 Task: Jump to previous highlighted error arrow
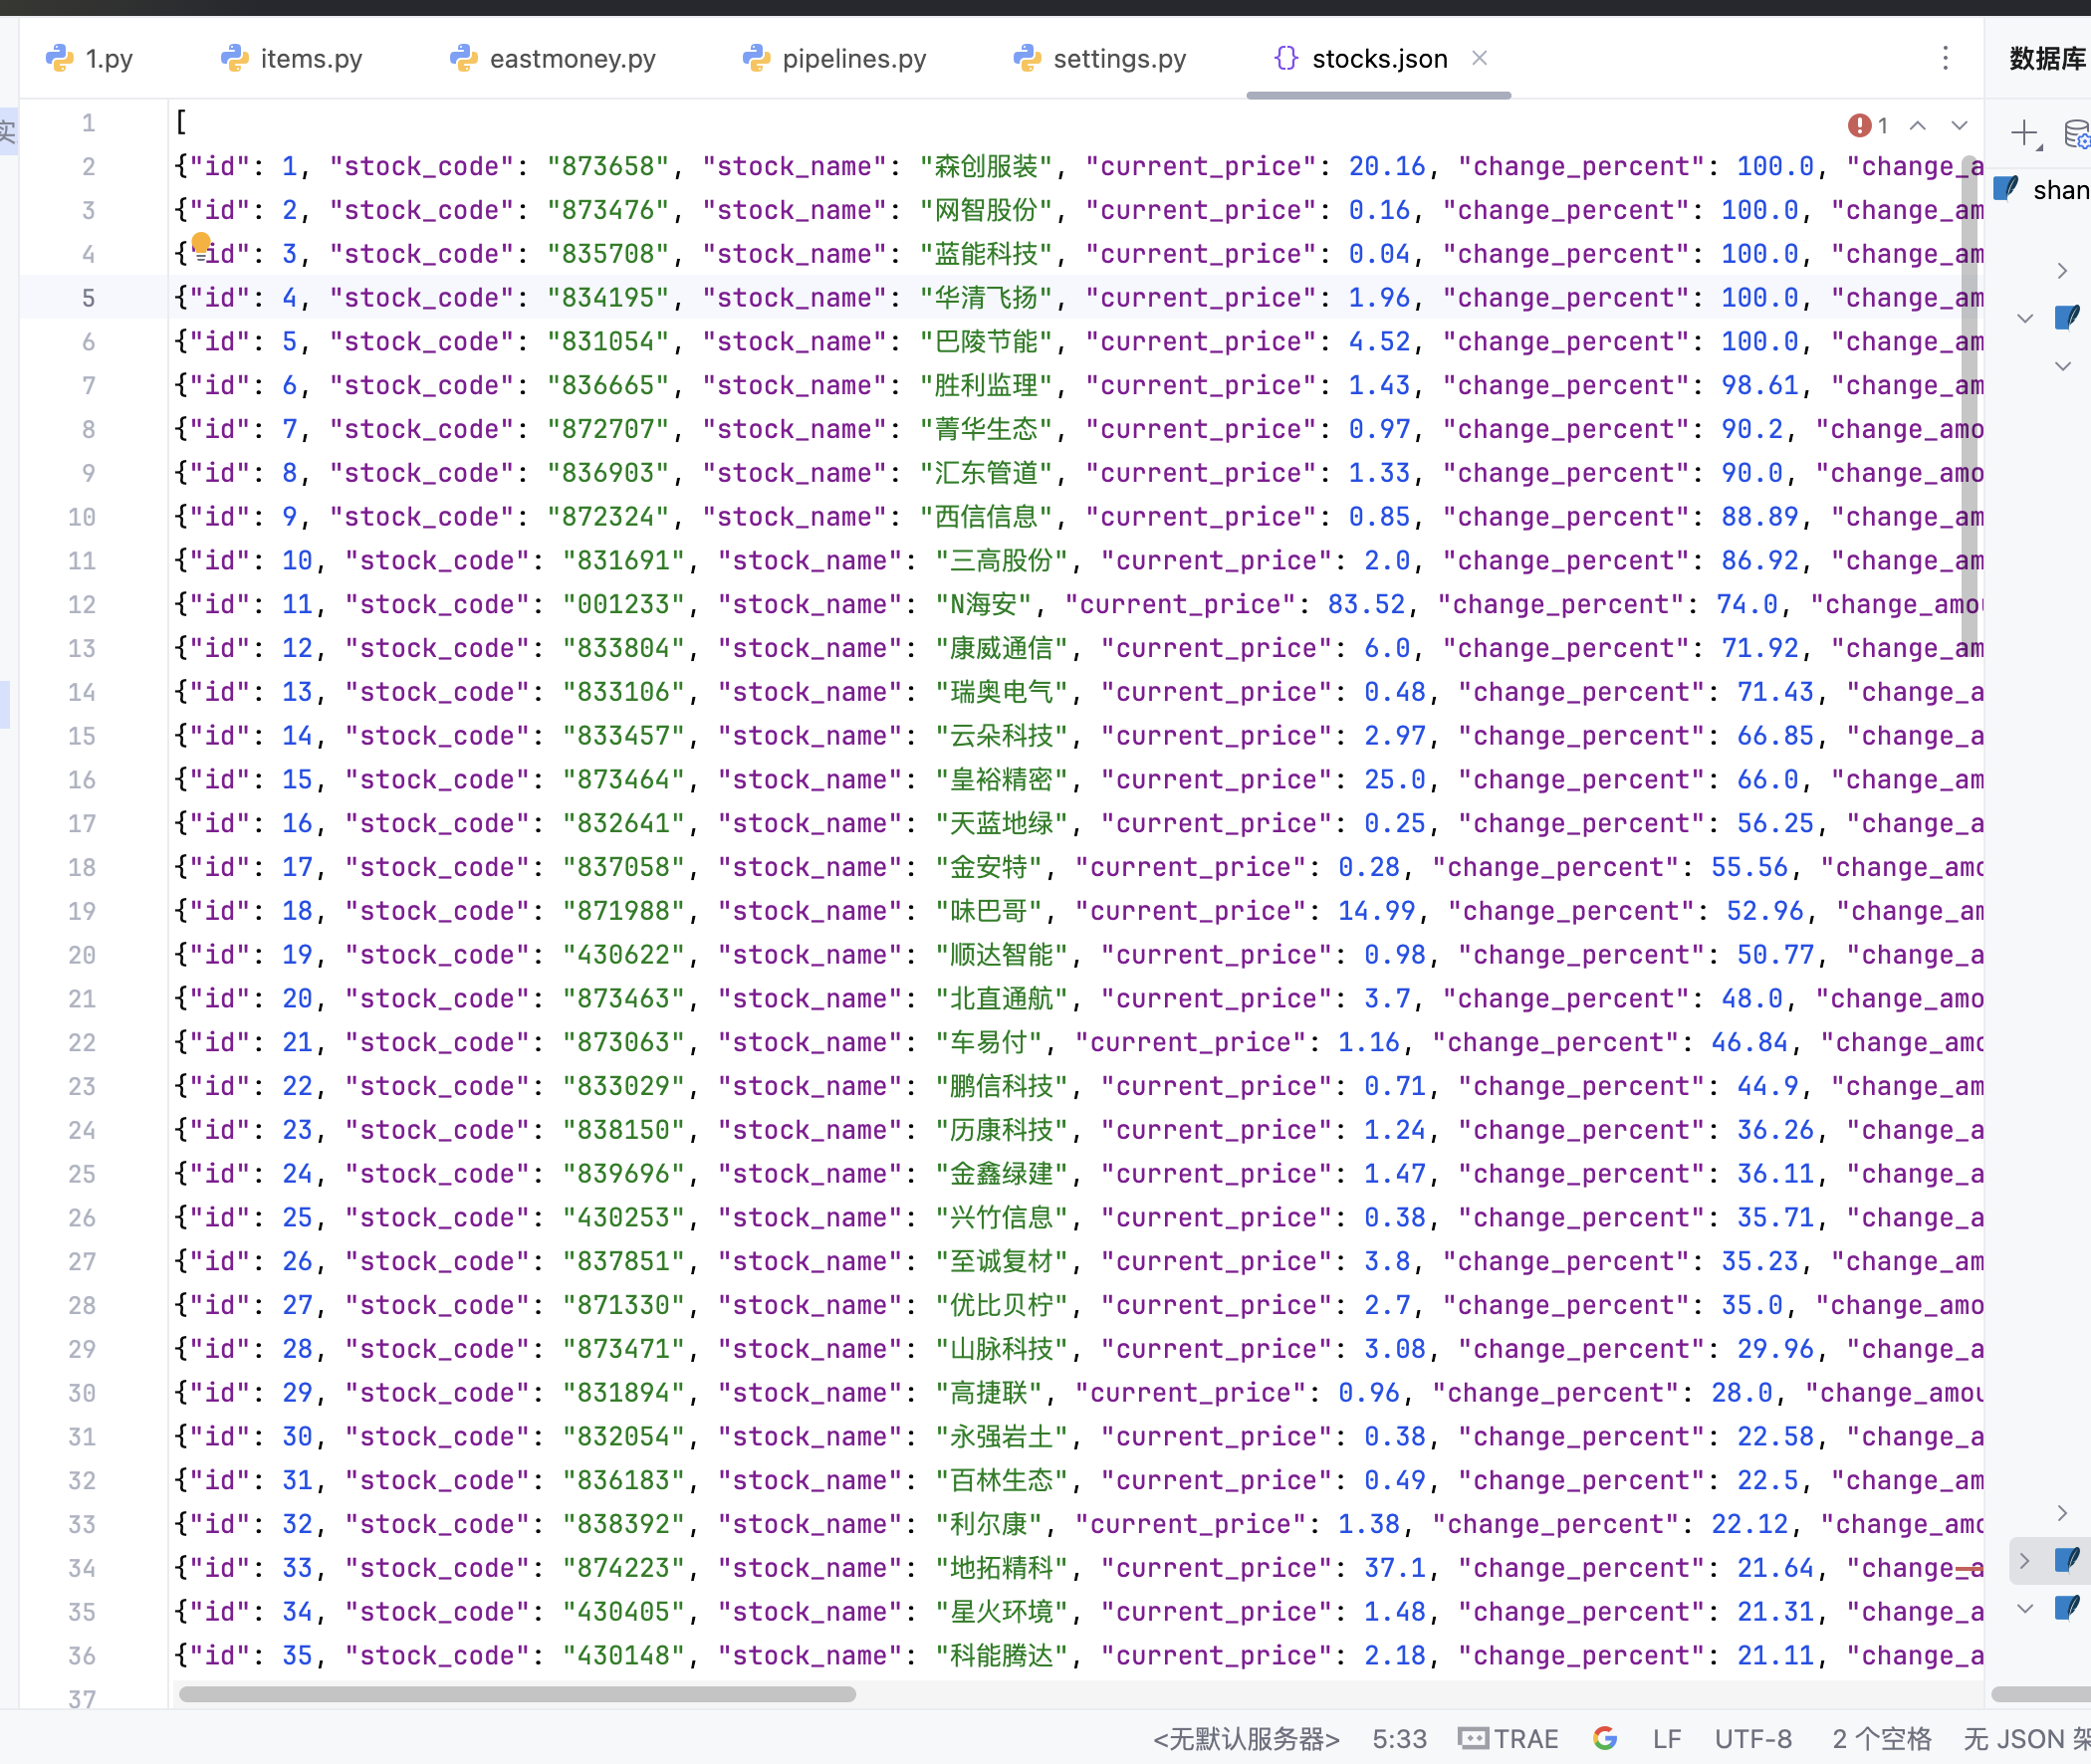[1917, 125]
